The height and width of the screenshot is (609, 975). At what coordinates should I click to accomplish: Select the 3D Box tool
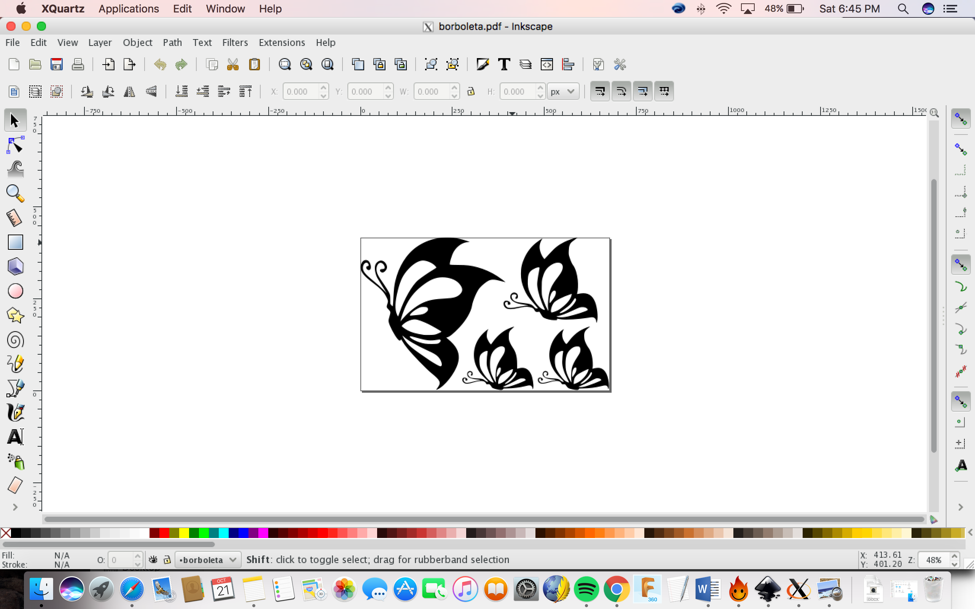(15, 266)
